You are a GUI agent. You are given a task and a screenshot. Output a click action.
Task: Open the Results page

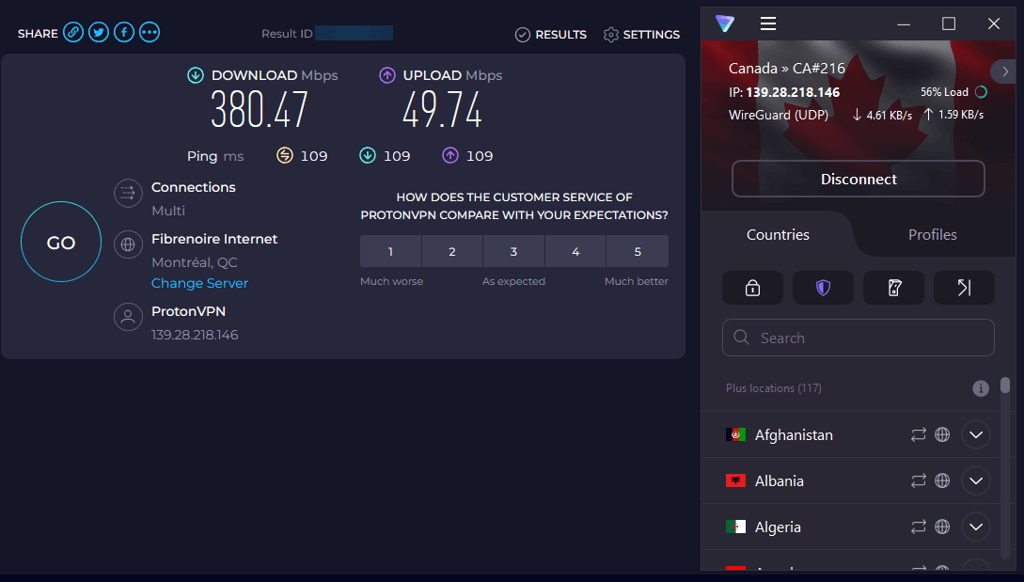click(551, 35)
